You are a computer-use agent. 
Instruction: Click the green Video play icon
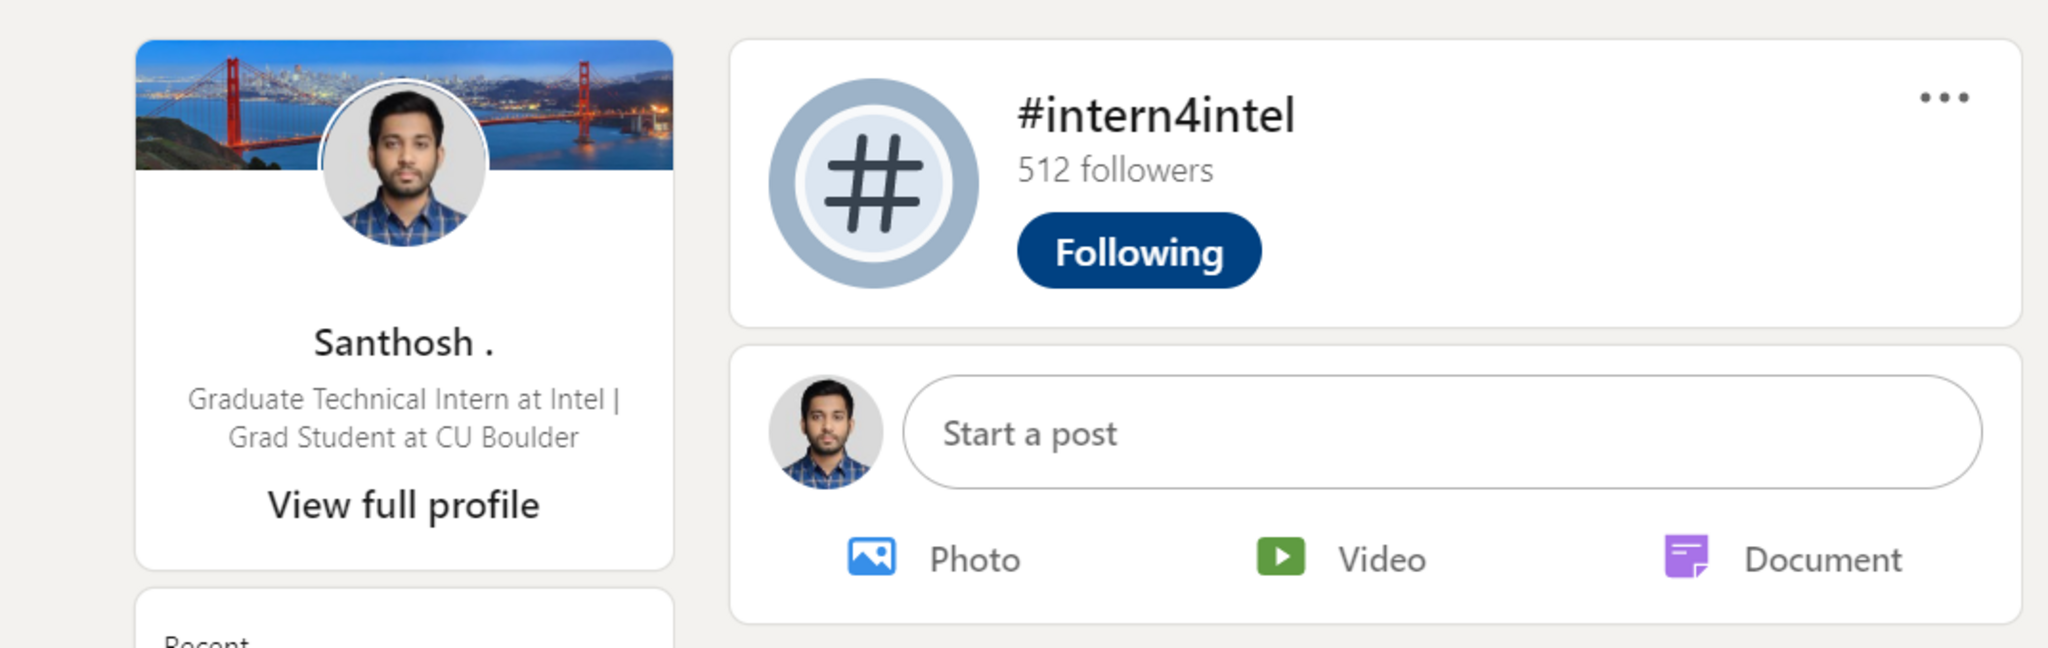tap(1280, 557)
